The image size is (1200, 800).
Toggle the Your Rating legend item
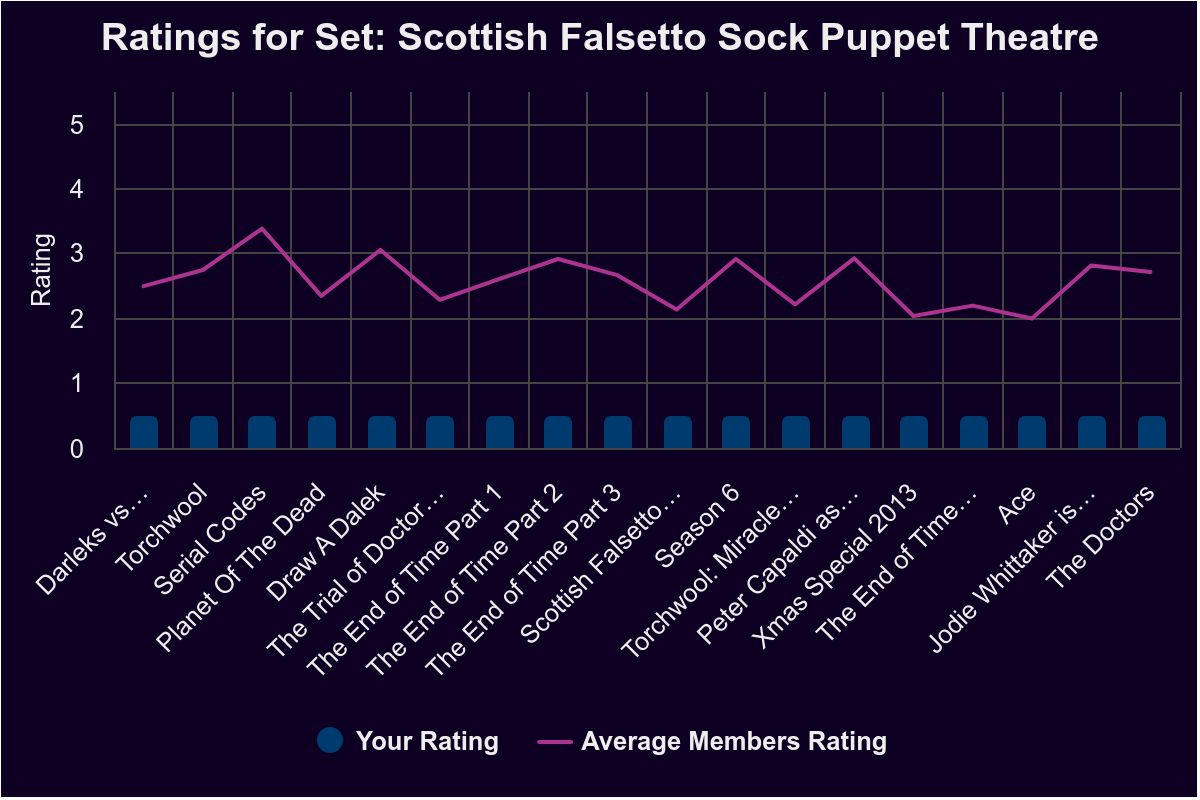[407, 741]
